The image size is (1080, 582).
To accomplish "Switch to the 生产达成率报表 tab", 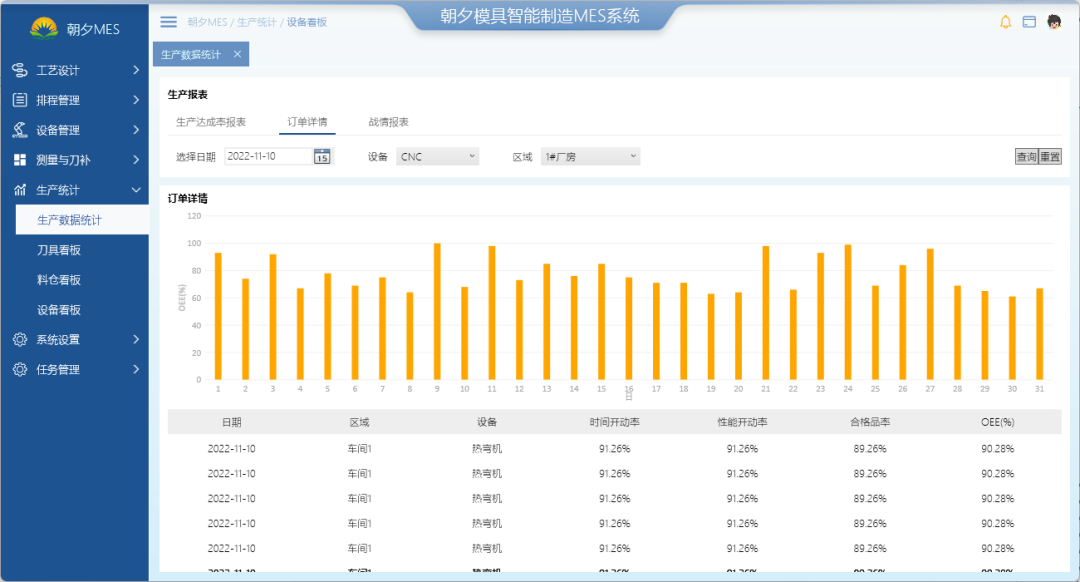I will click(x=211, y=121).
